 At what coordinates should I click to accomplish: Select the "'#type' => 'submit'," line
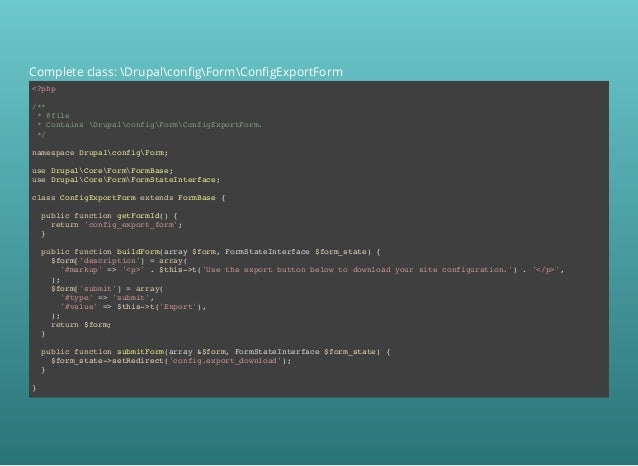107,298
